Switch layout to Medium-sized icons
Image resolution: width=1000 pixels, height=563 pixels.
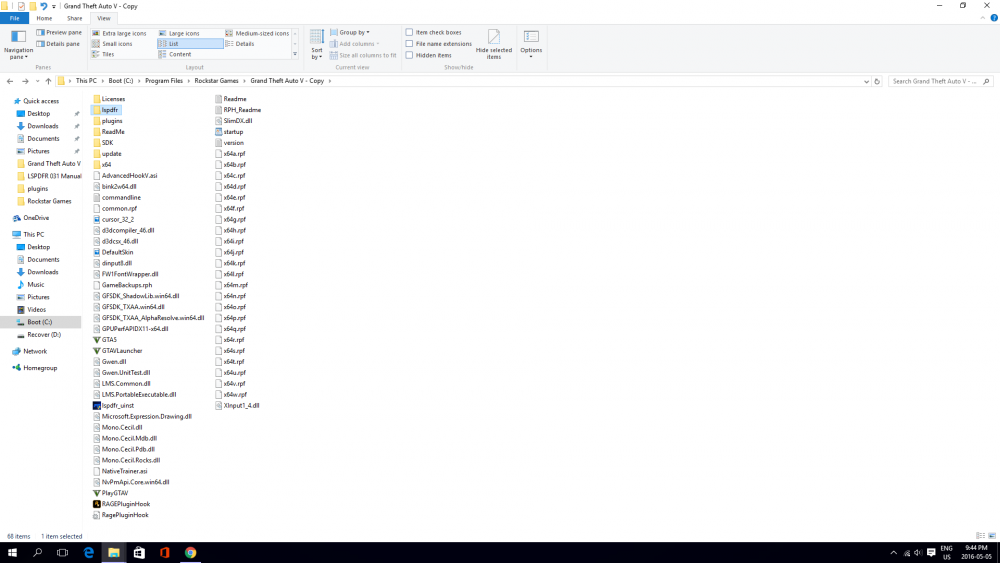257,33
